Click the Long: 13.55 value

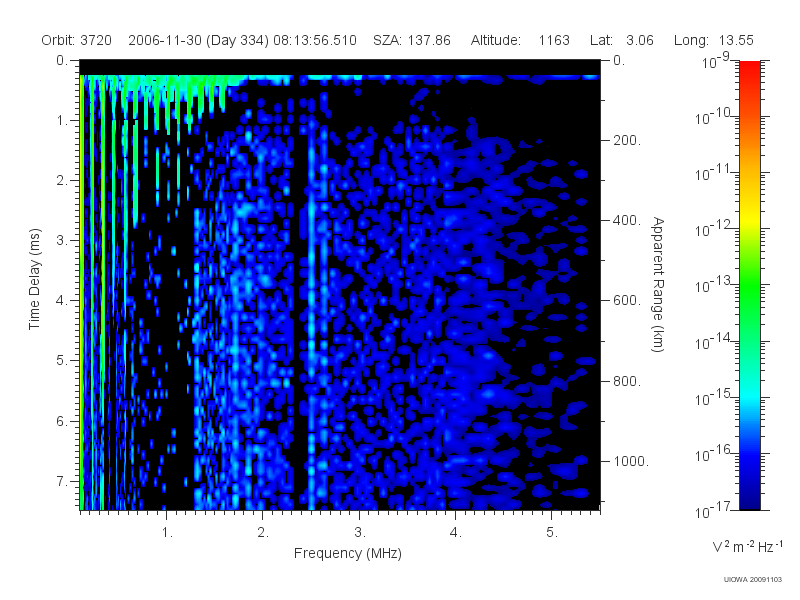713,40
